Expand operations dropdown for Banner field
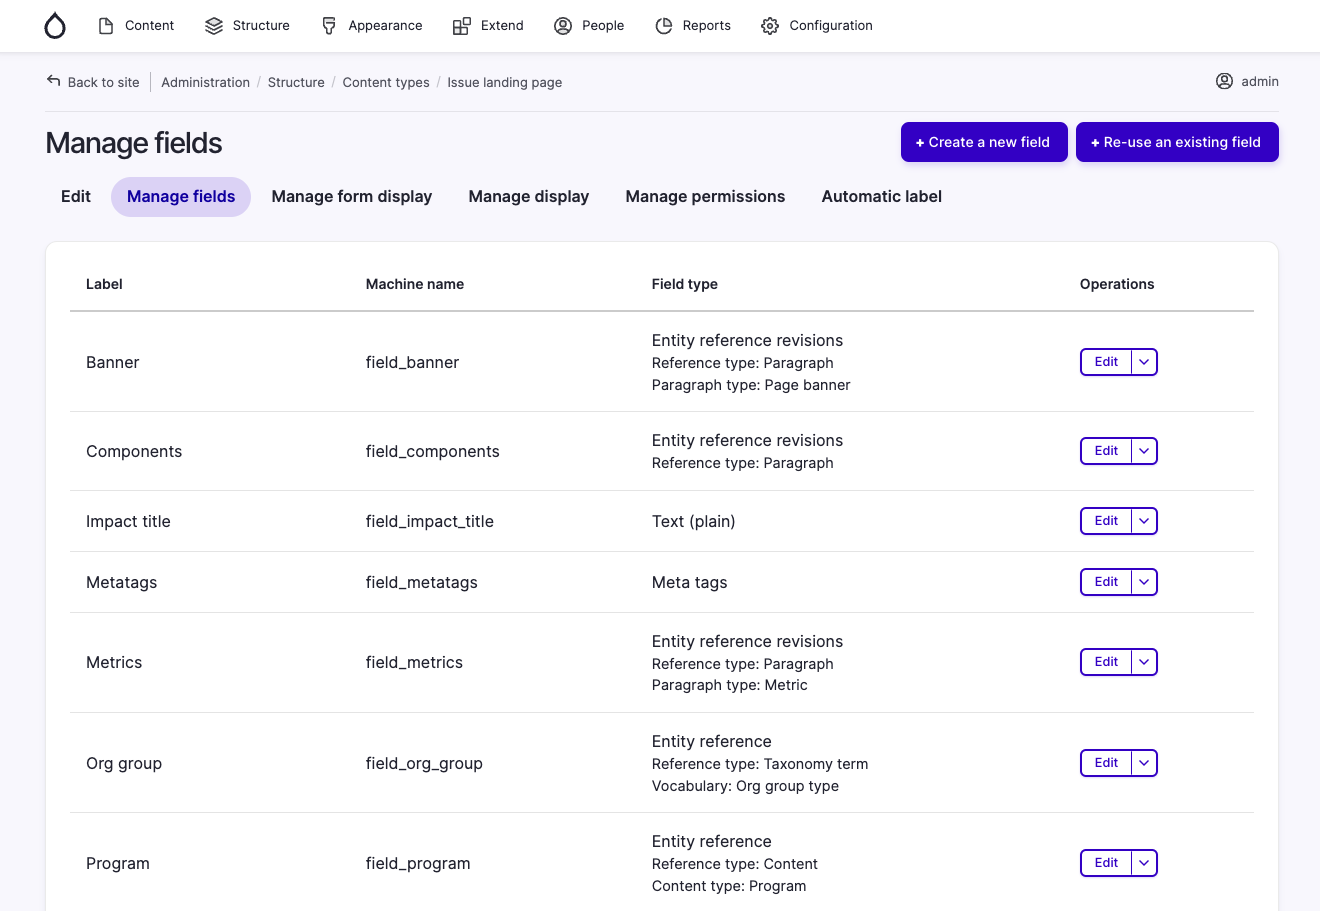The image size is (1320, 911). pyautogui.click(x=1144, y=362)
